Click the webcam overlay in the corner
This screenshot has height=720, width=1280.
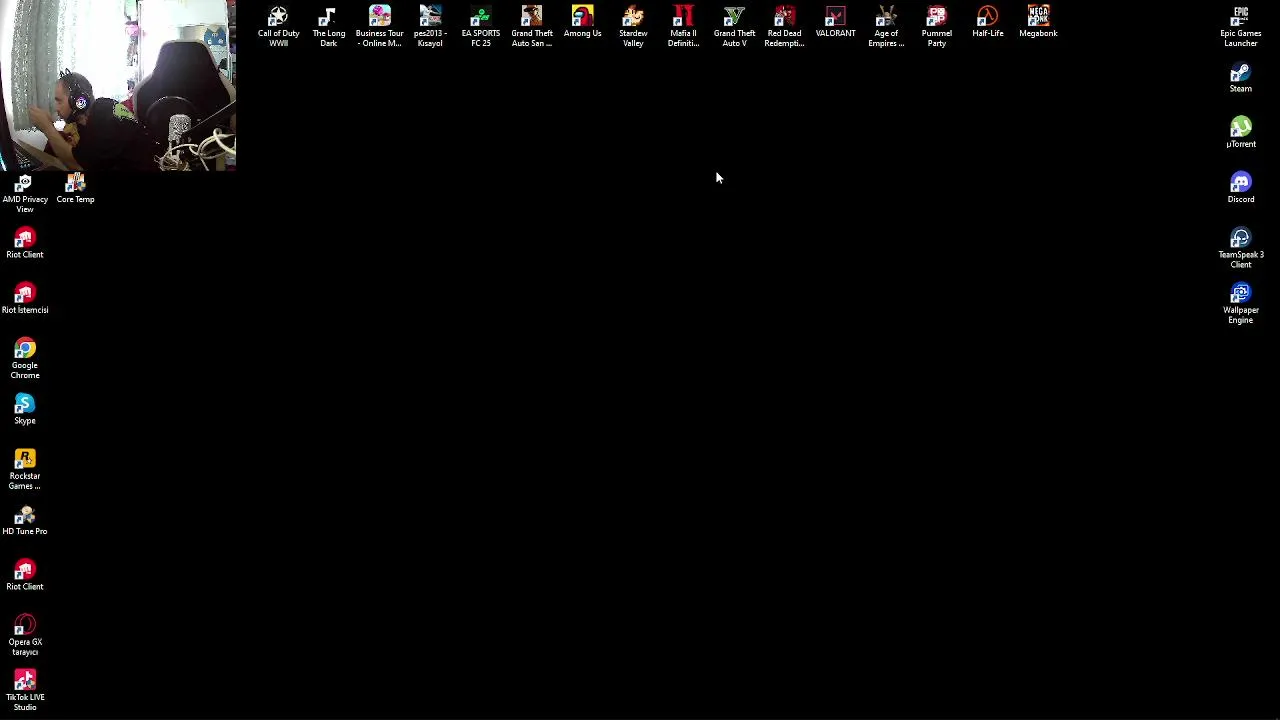coord(118,85)
